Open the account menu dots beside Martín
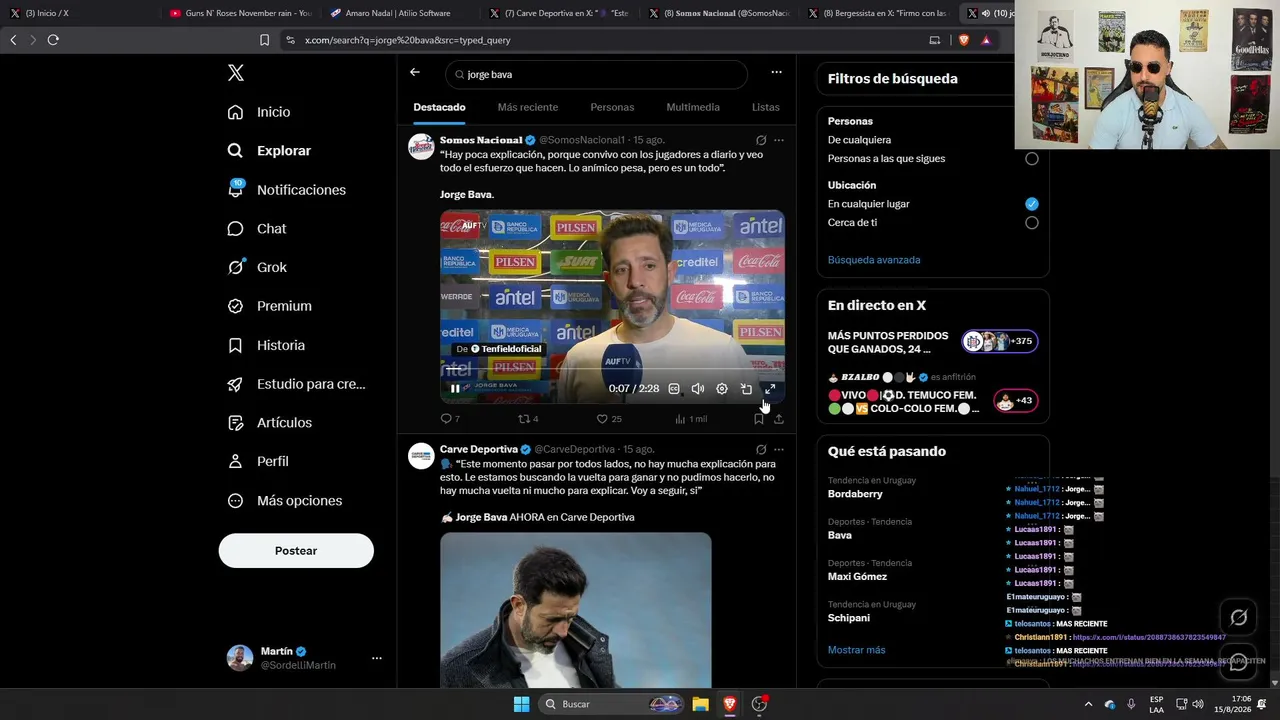 point(377,658)
